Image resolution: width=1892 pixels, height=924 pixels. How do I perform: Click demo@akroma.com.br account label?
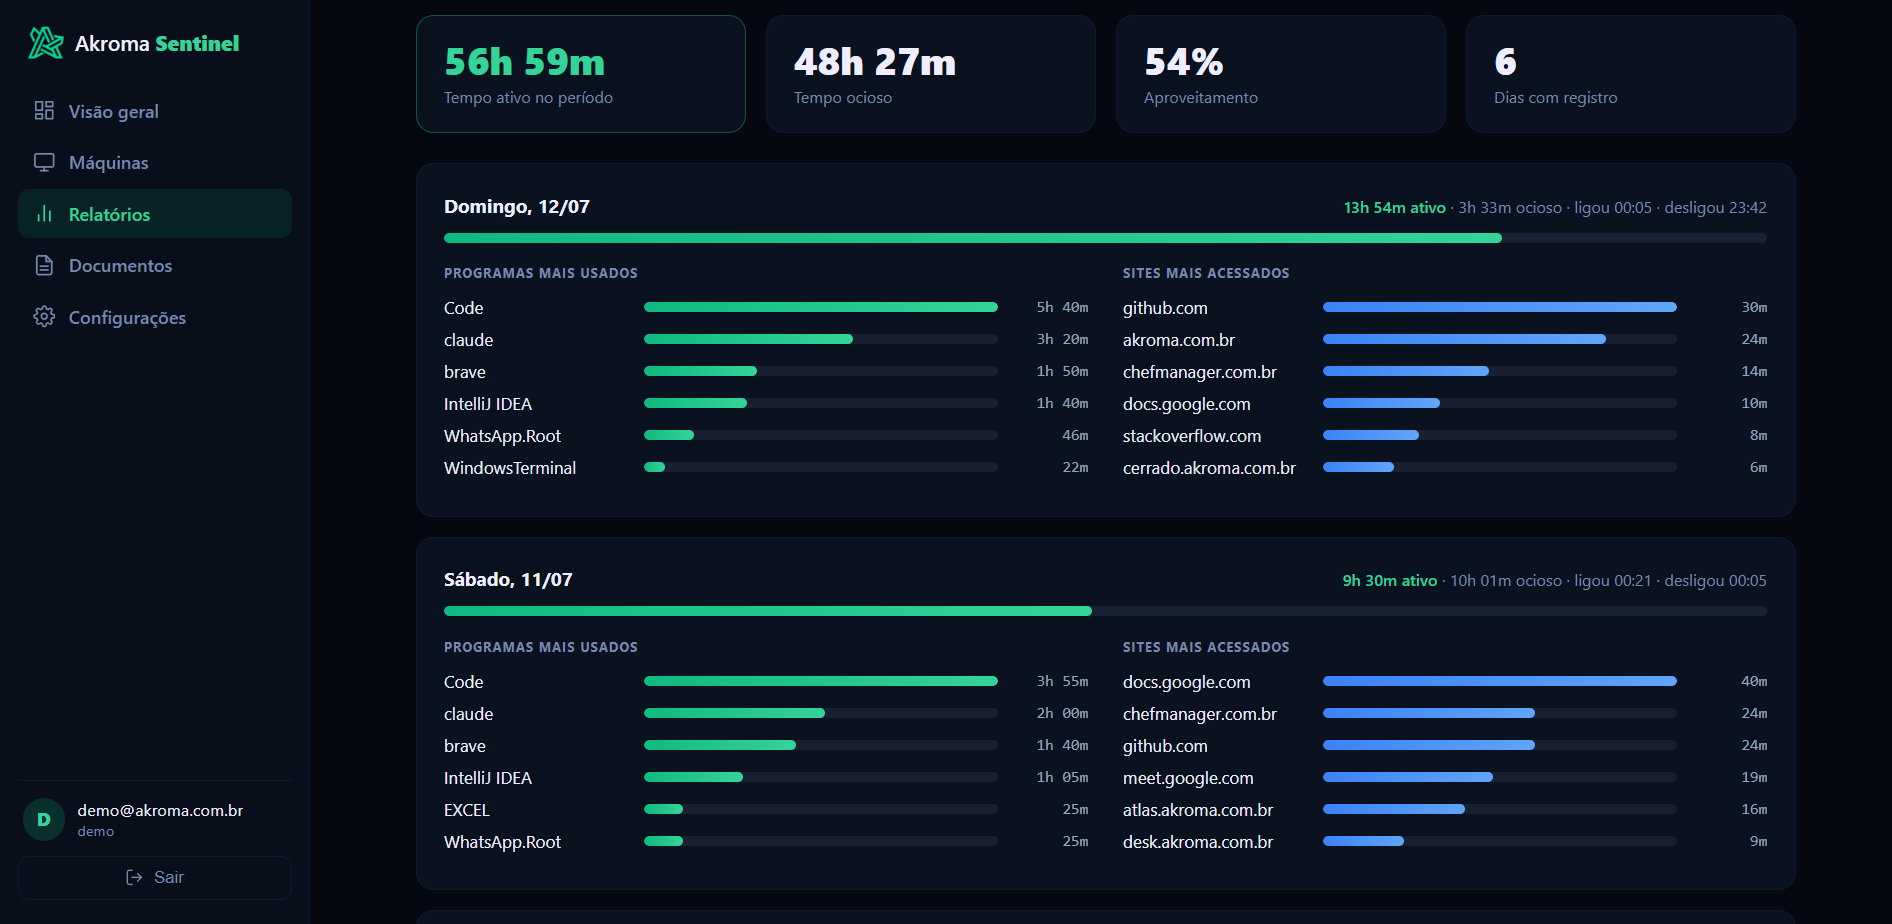coord(160,810)
